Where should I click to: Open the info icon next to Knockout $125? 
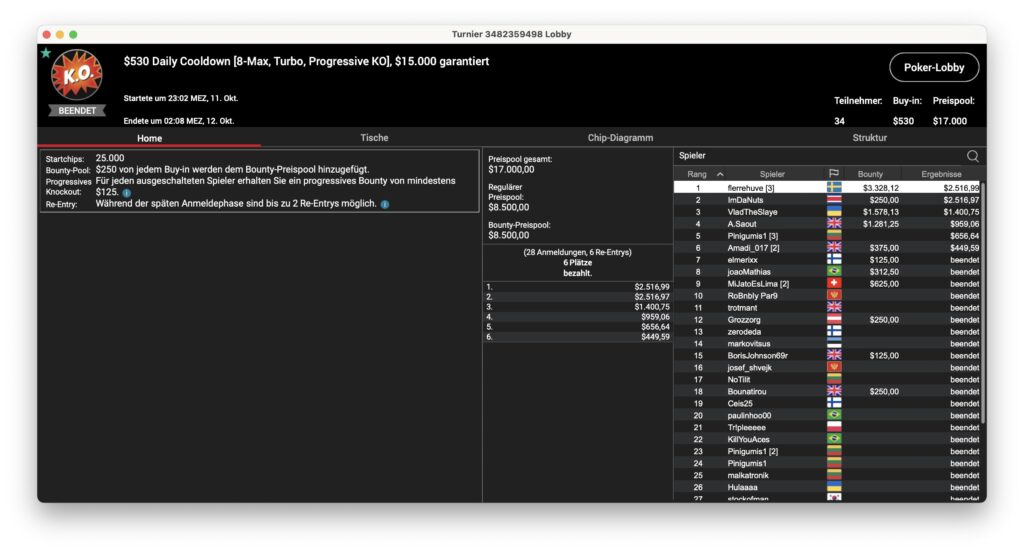tap(127, 192)
